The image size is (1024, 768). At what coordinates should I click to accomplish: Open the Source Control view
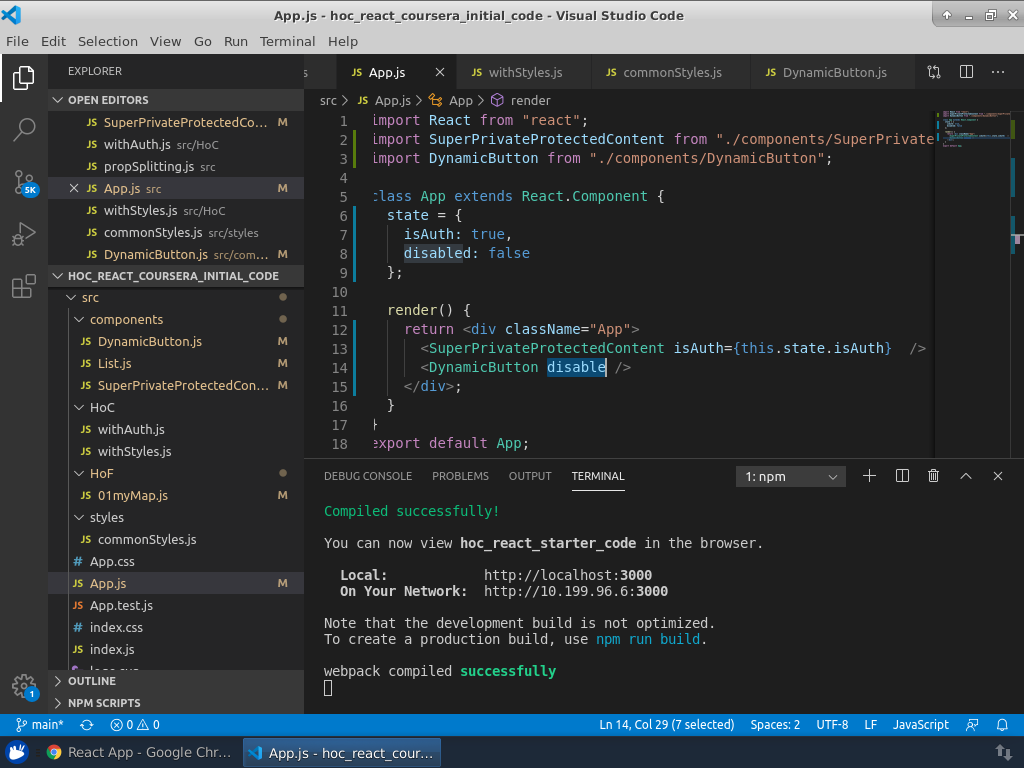click(24, 182)
